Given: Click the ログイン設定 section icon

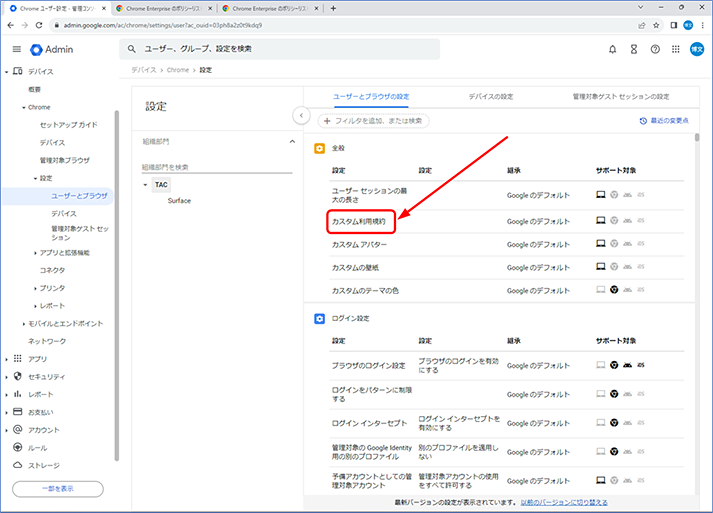Looking at the screenshot, I should click(x=320, y=319).
